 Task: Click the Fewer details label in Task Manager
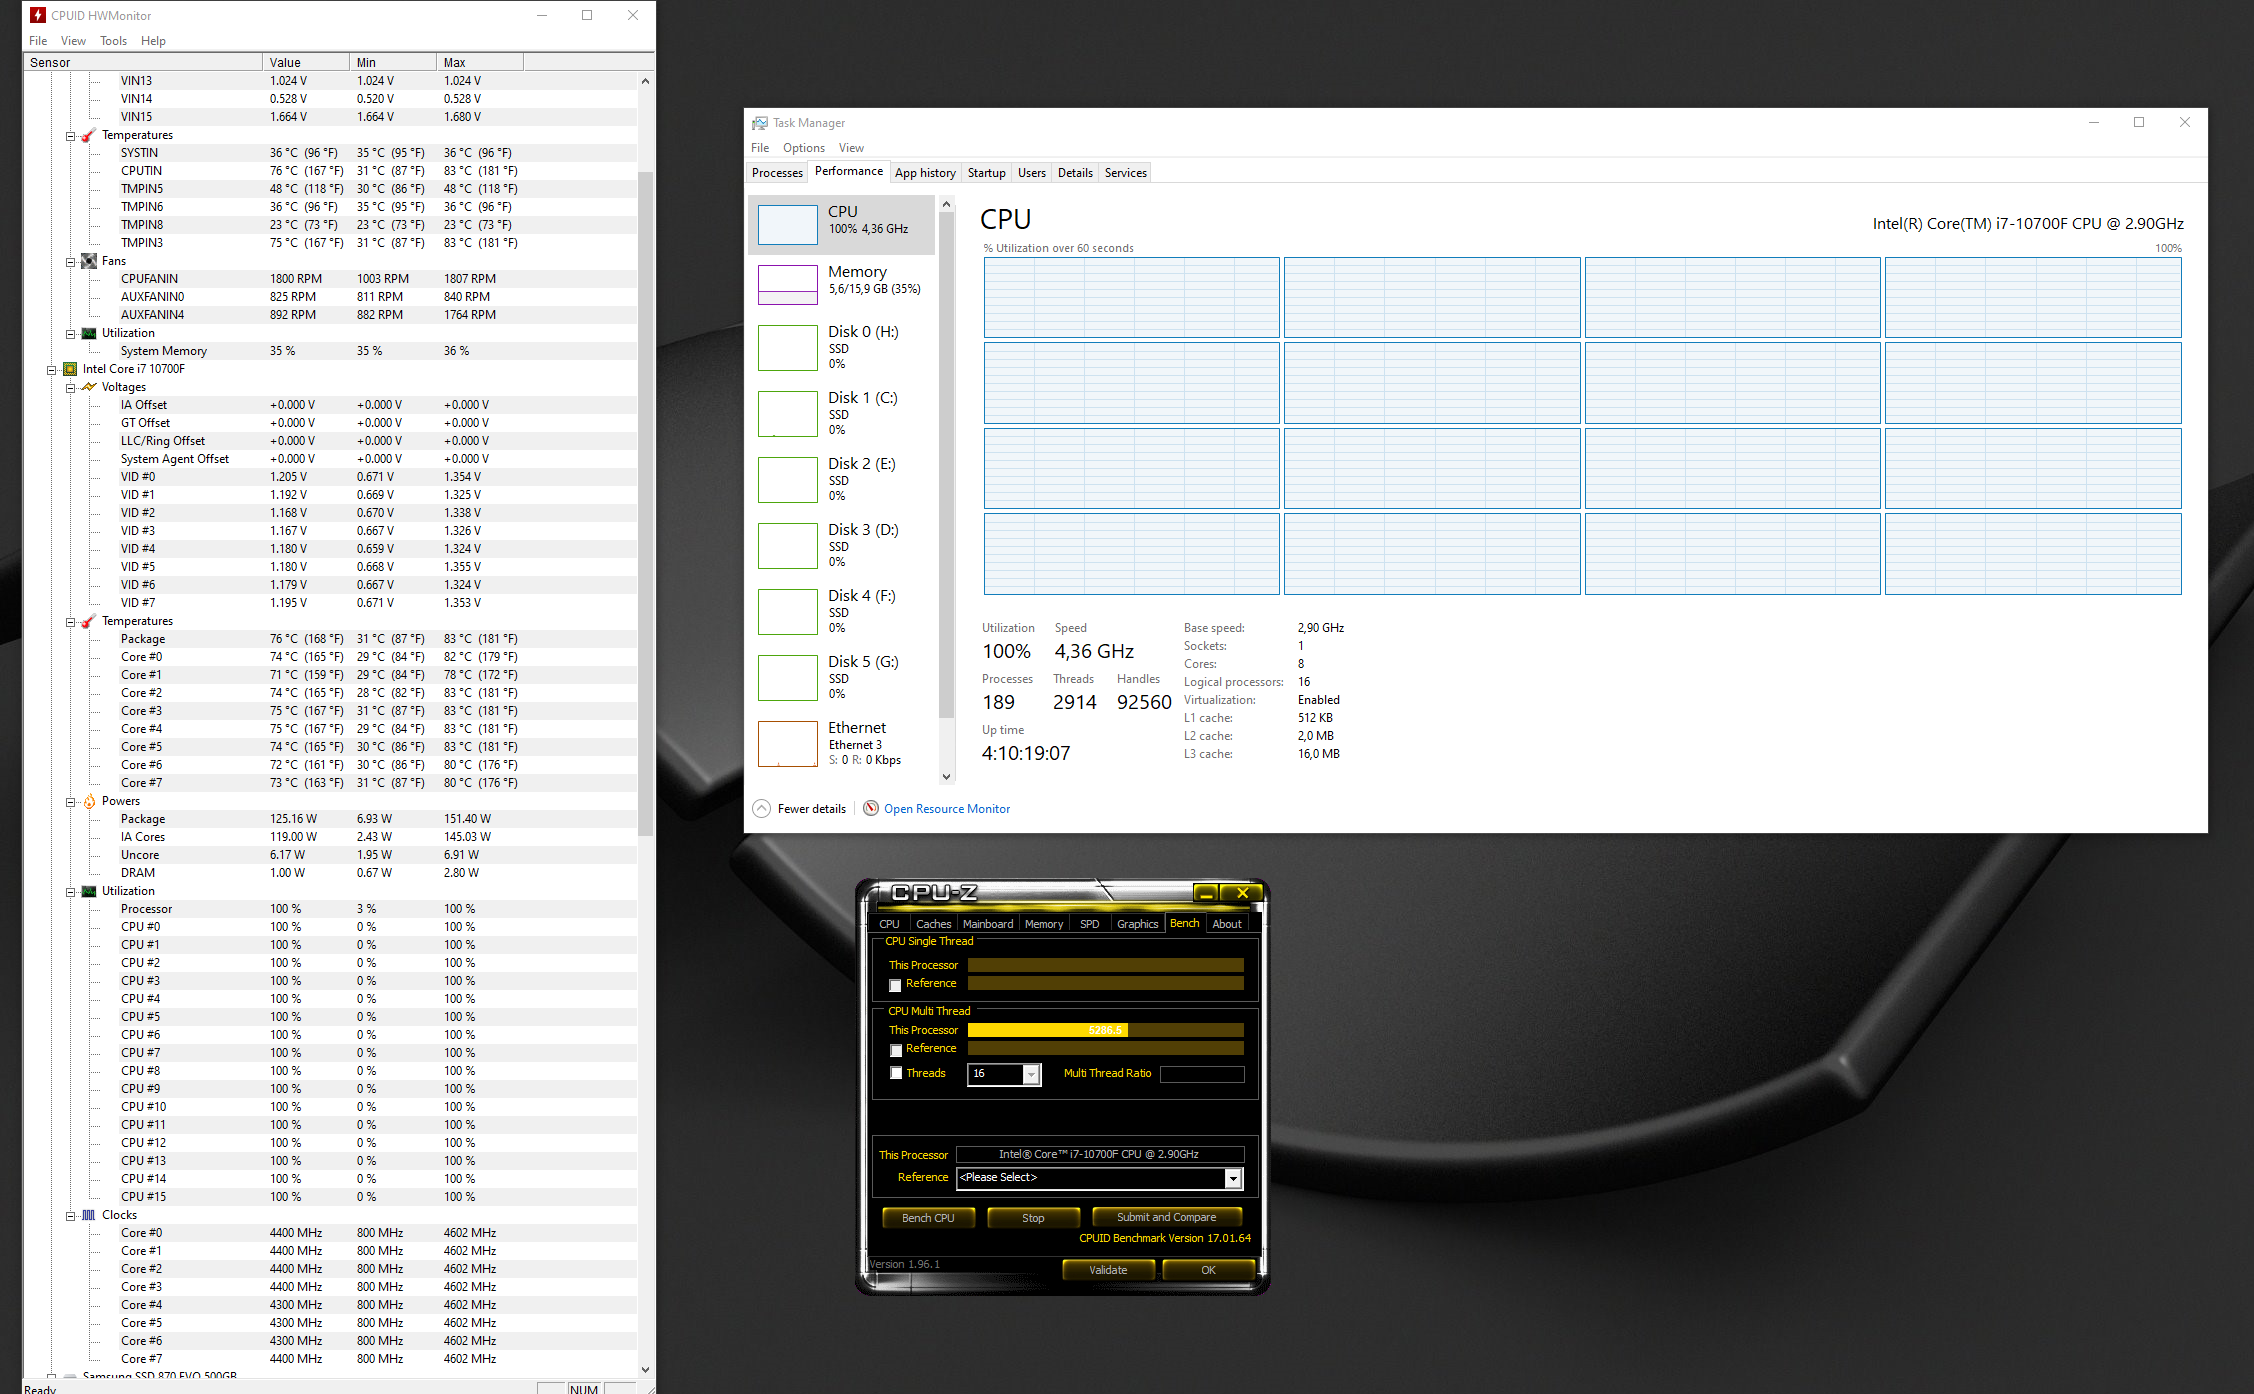click(x=811, y=808)
